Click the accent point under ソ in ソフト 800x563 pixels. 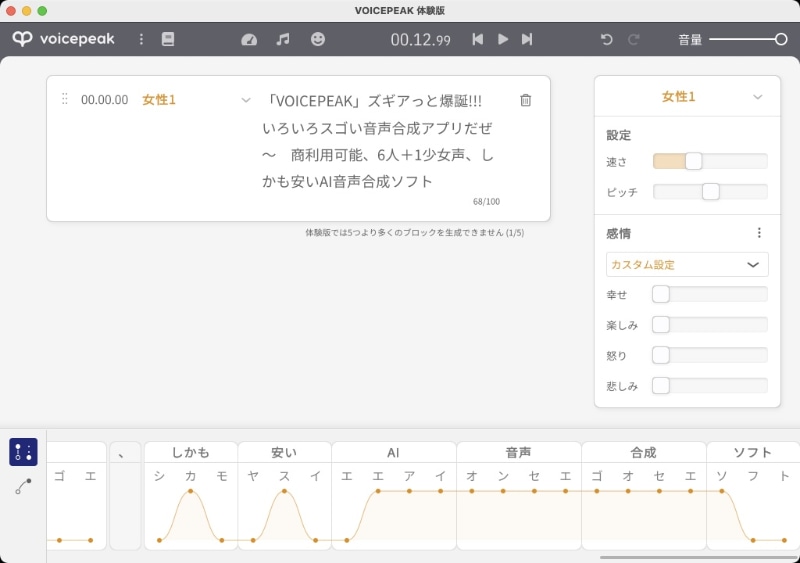coord(721,491)
